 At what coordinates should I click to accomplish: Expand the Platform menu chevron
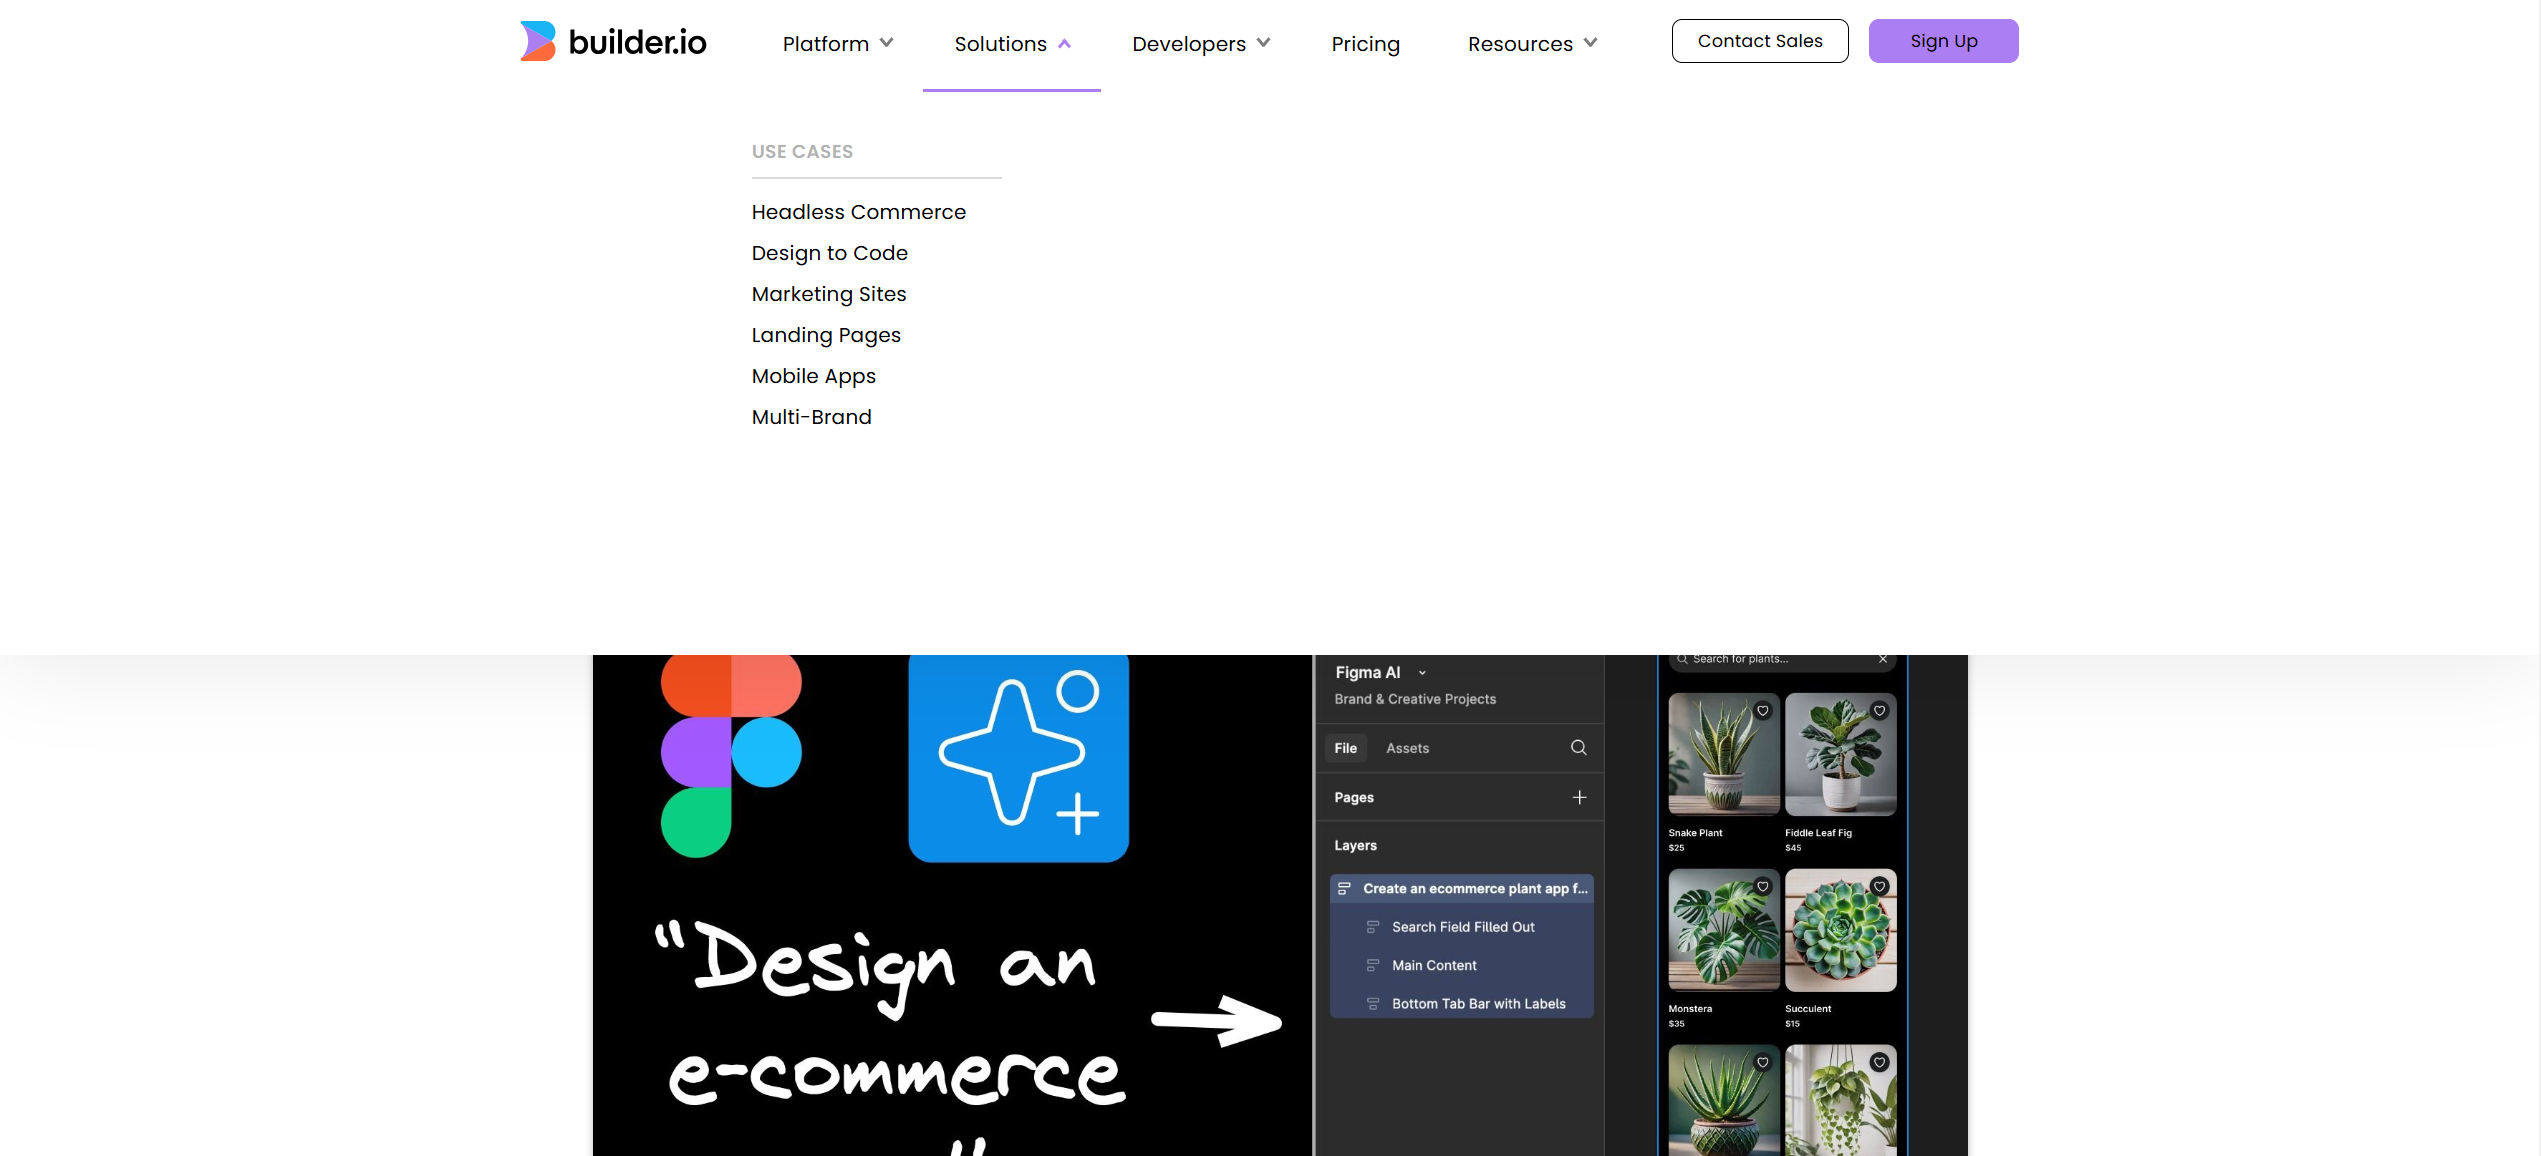click(886, 43)
